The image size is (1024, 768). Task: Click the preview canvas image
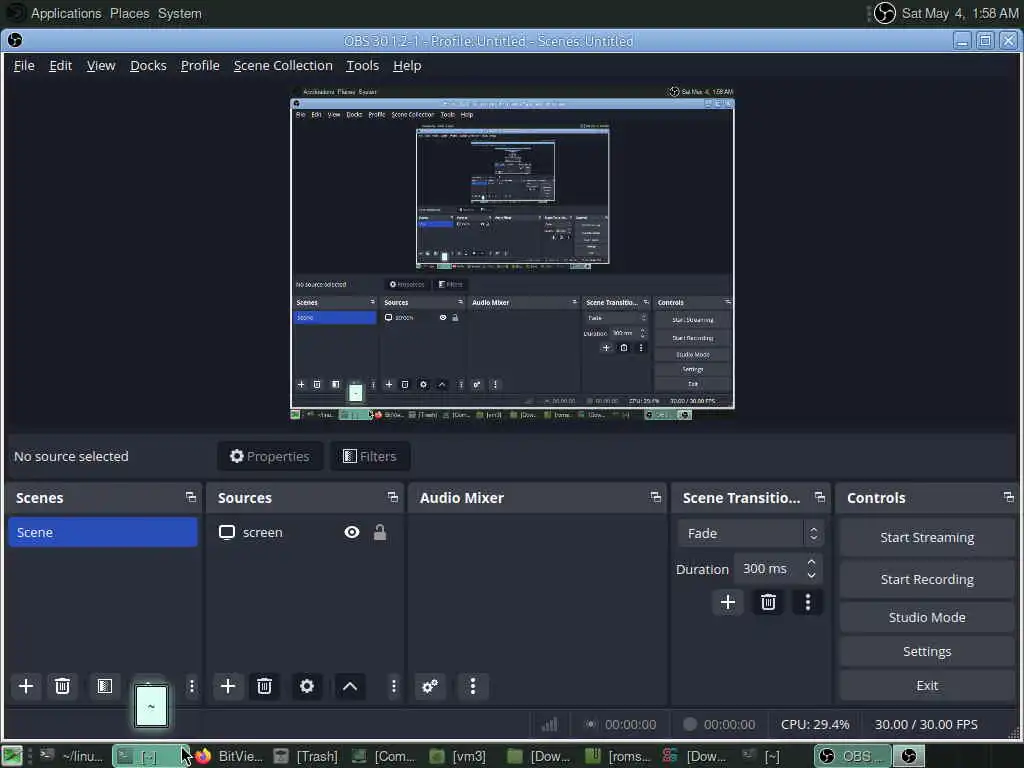(513, 252)
